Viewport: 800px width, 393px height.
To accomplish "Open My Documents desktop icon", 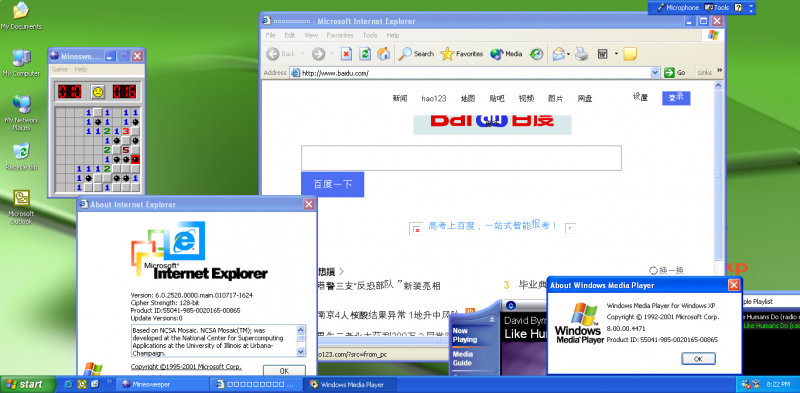I will tap(21, 15).
